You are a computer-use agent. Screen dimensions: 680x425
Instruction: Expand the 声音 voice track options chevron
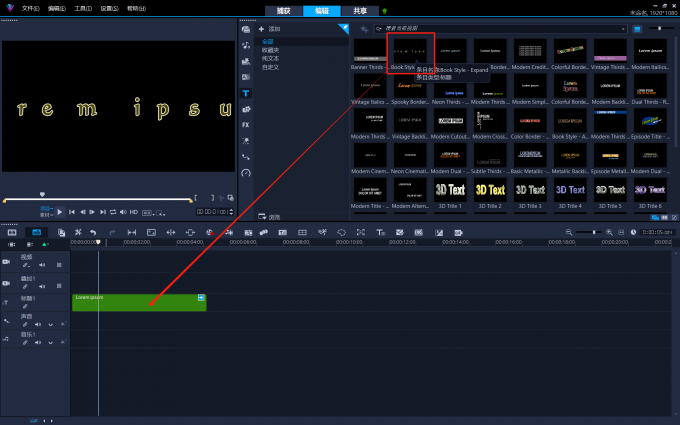(x=50, y=324)
